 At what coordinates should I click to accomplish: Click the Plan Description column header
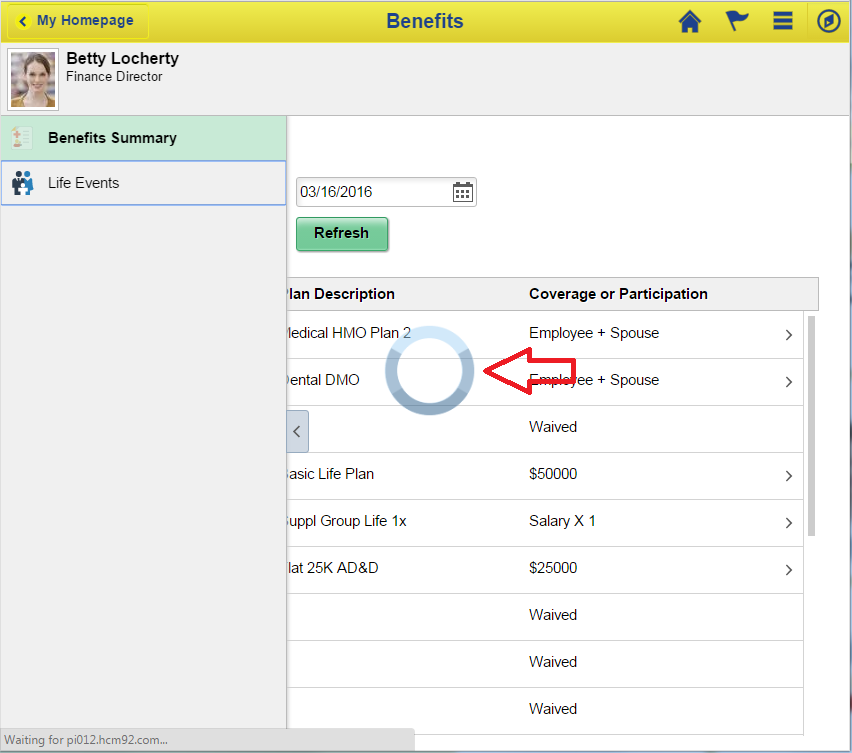[x=341, y=294]
